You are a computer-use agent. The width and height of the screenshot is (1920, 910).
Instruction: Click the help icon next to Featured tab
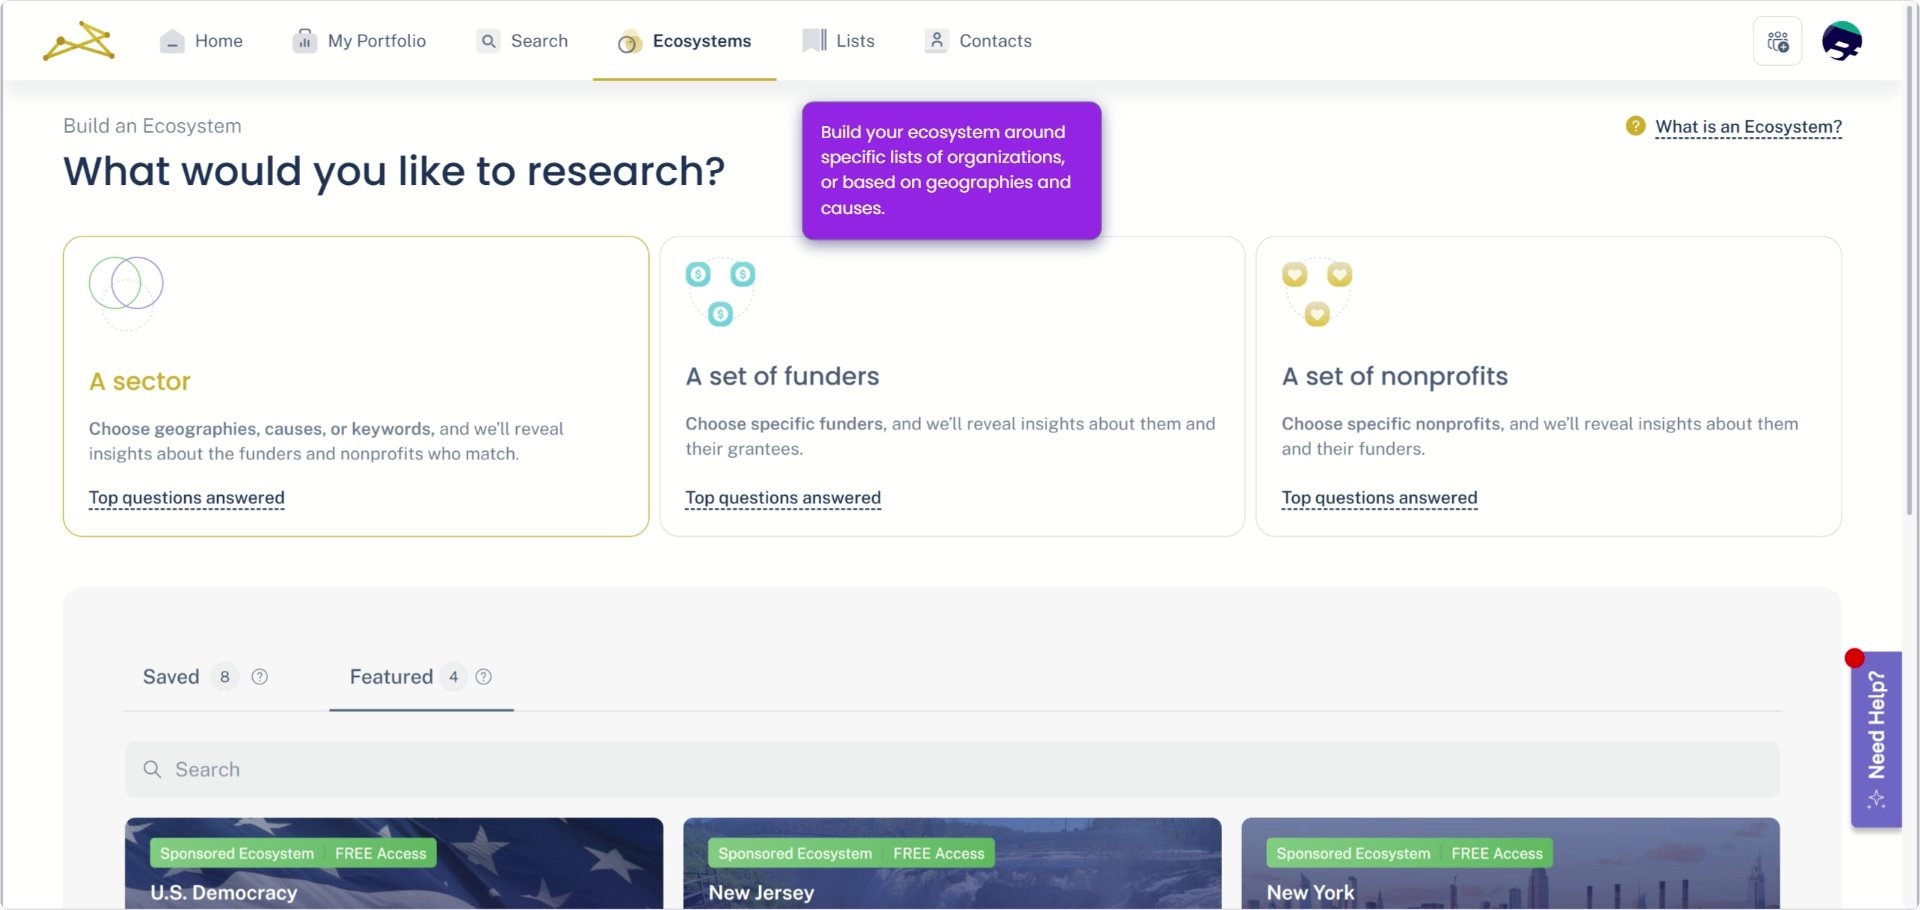coord(483,677)
